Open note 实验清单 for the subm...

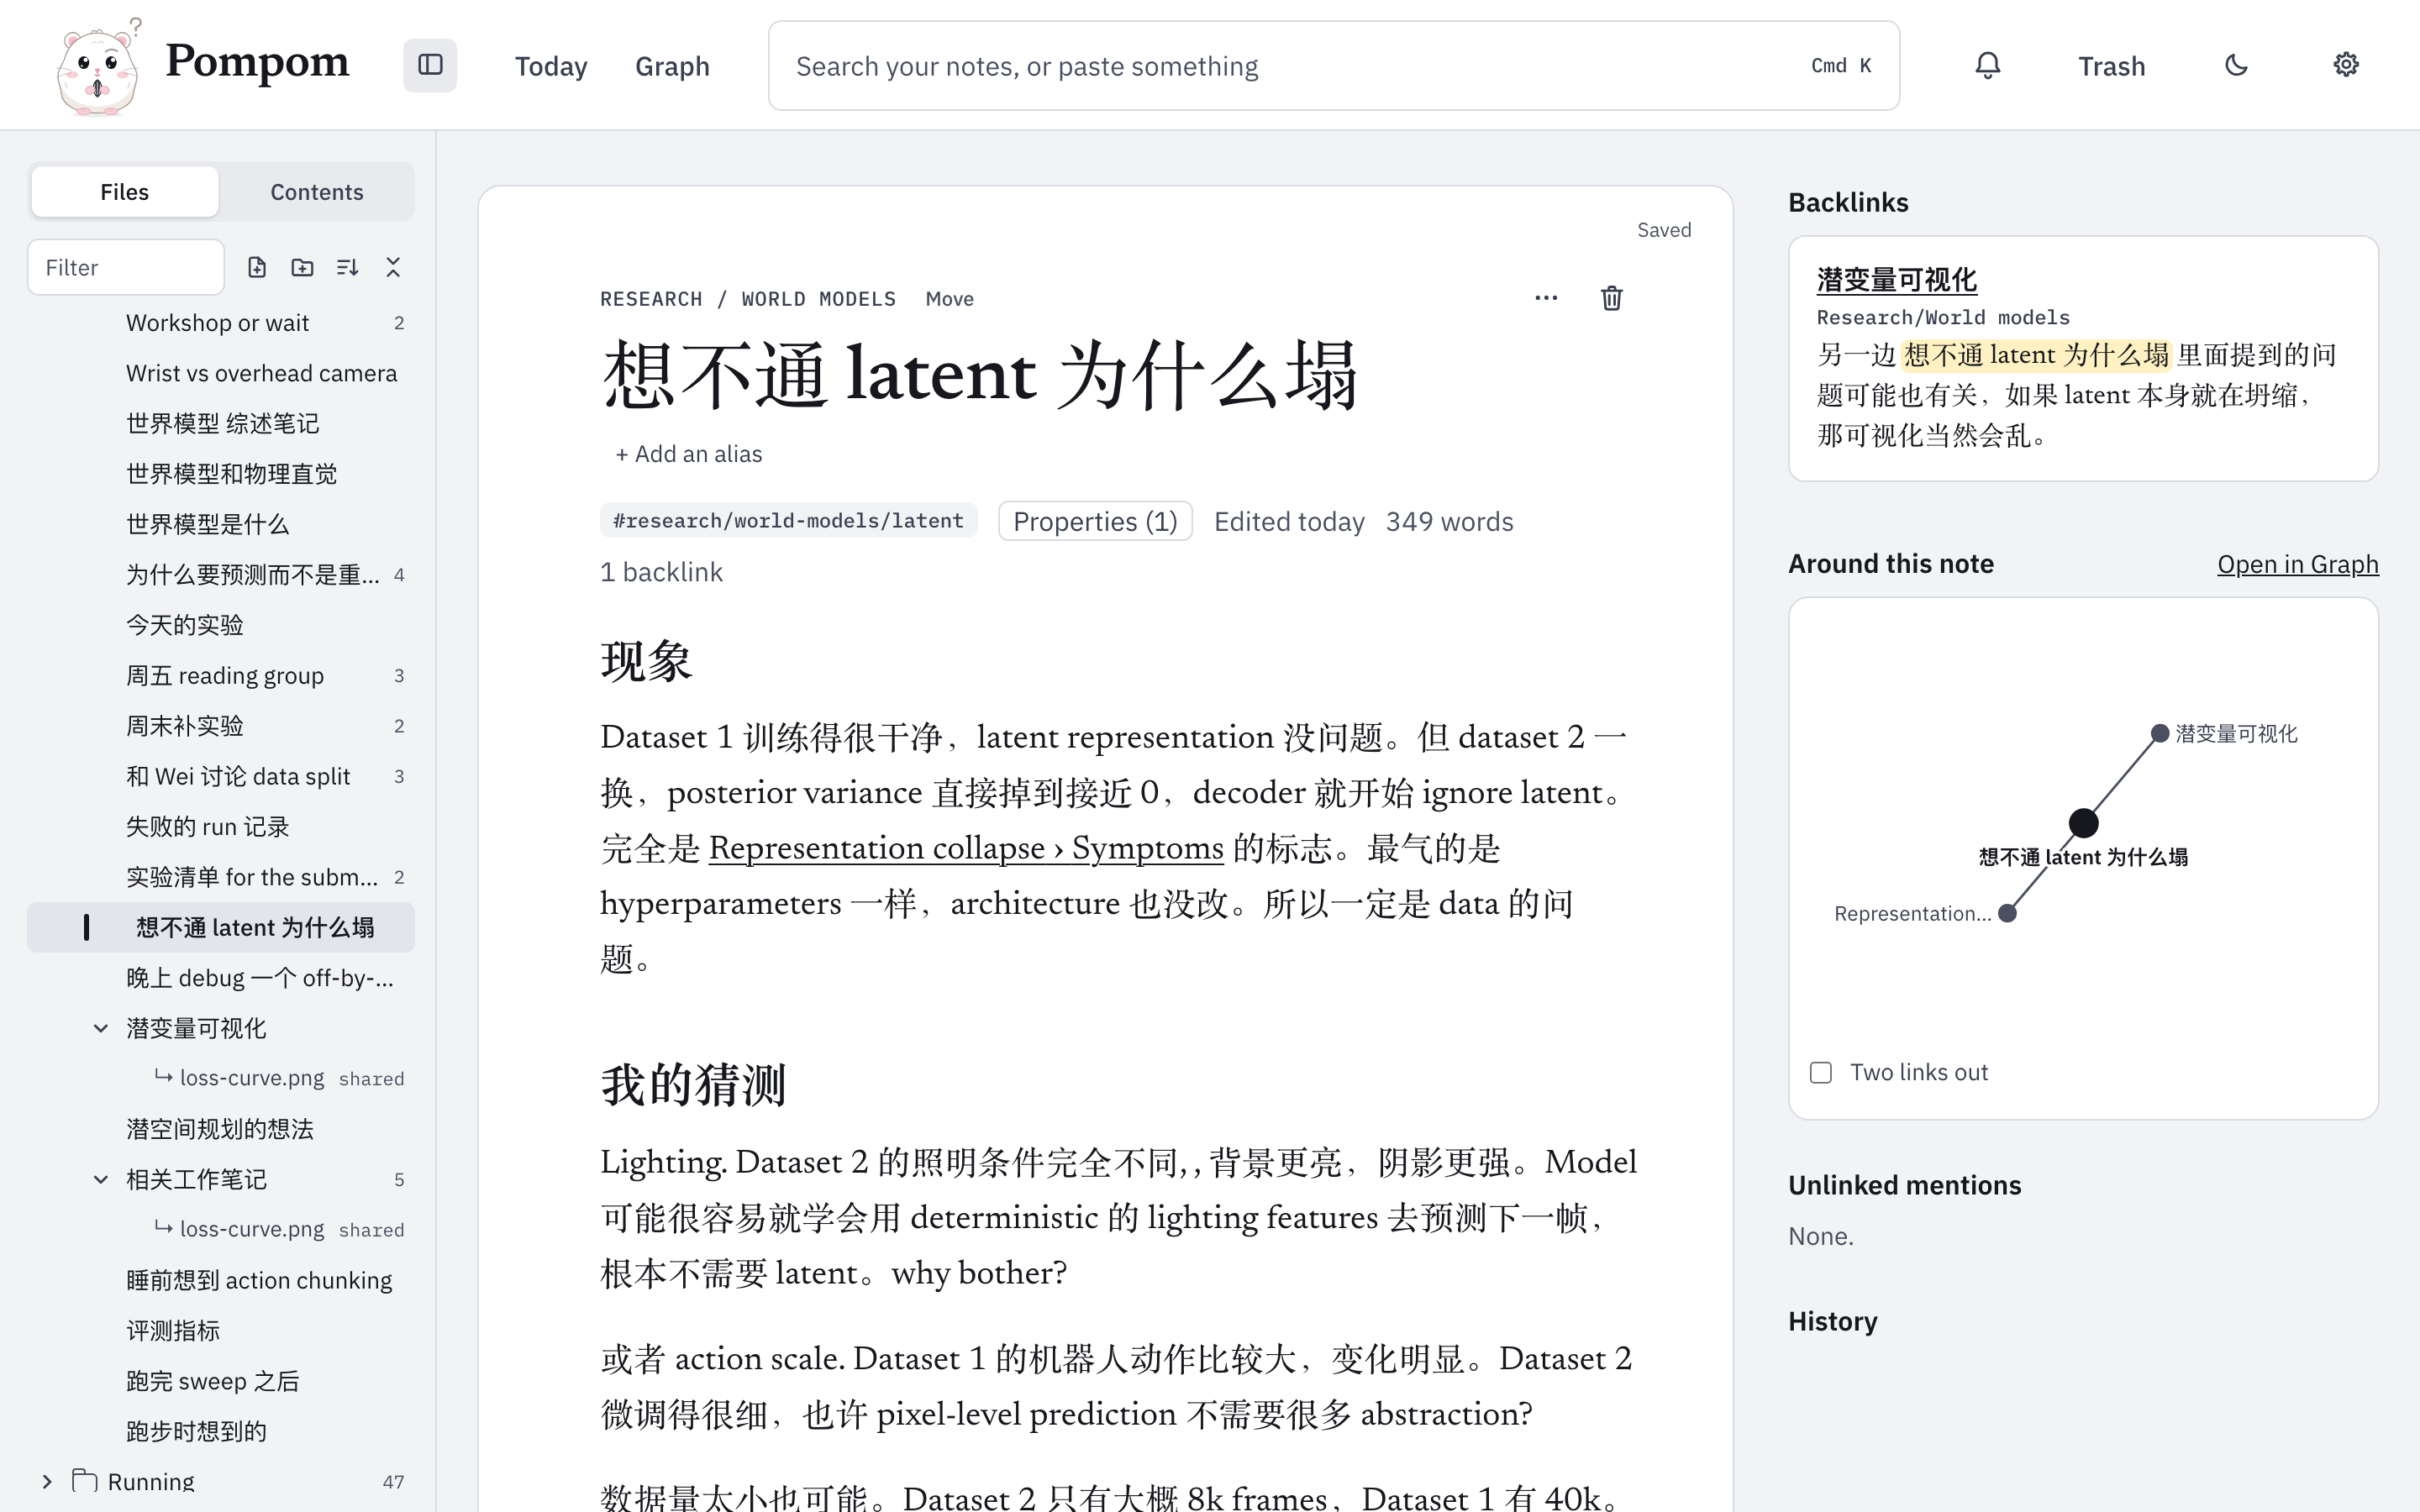pos(221,877)
